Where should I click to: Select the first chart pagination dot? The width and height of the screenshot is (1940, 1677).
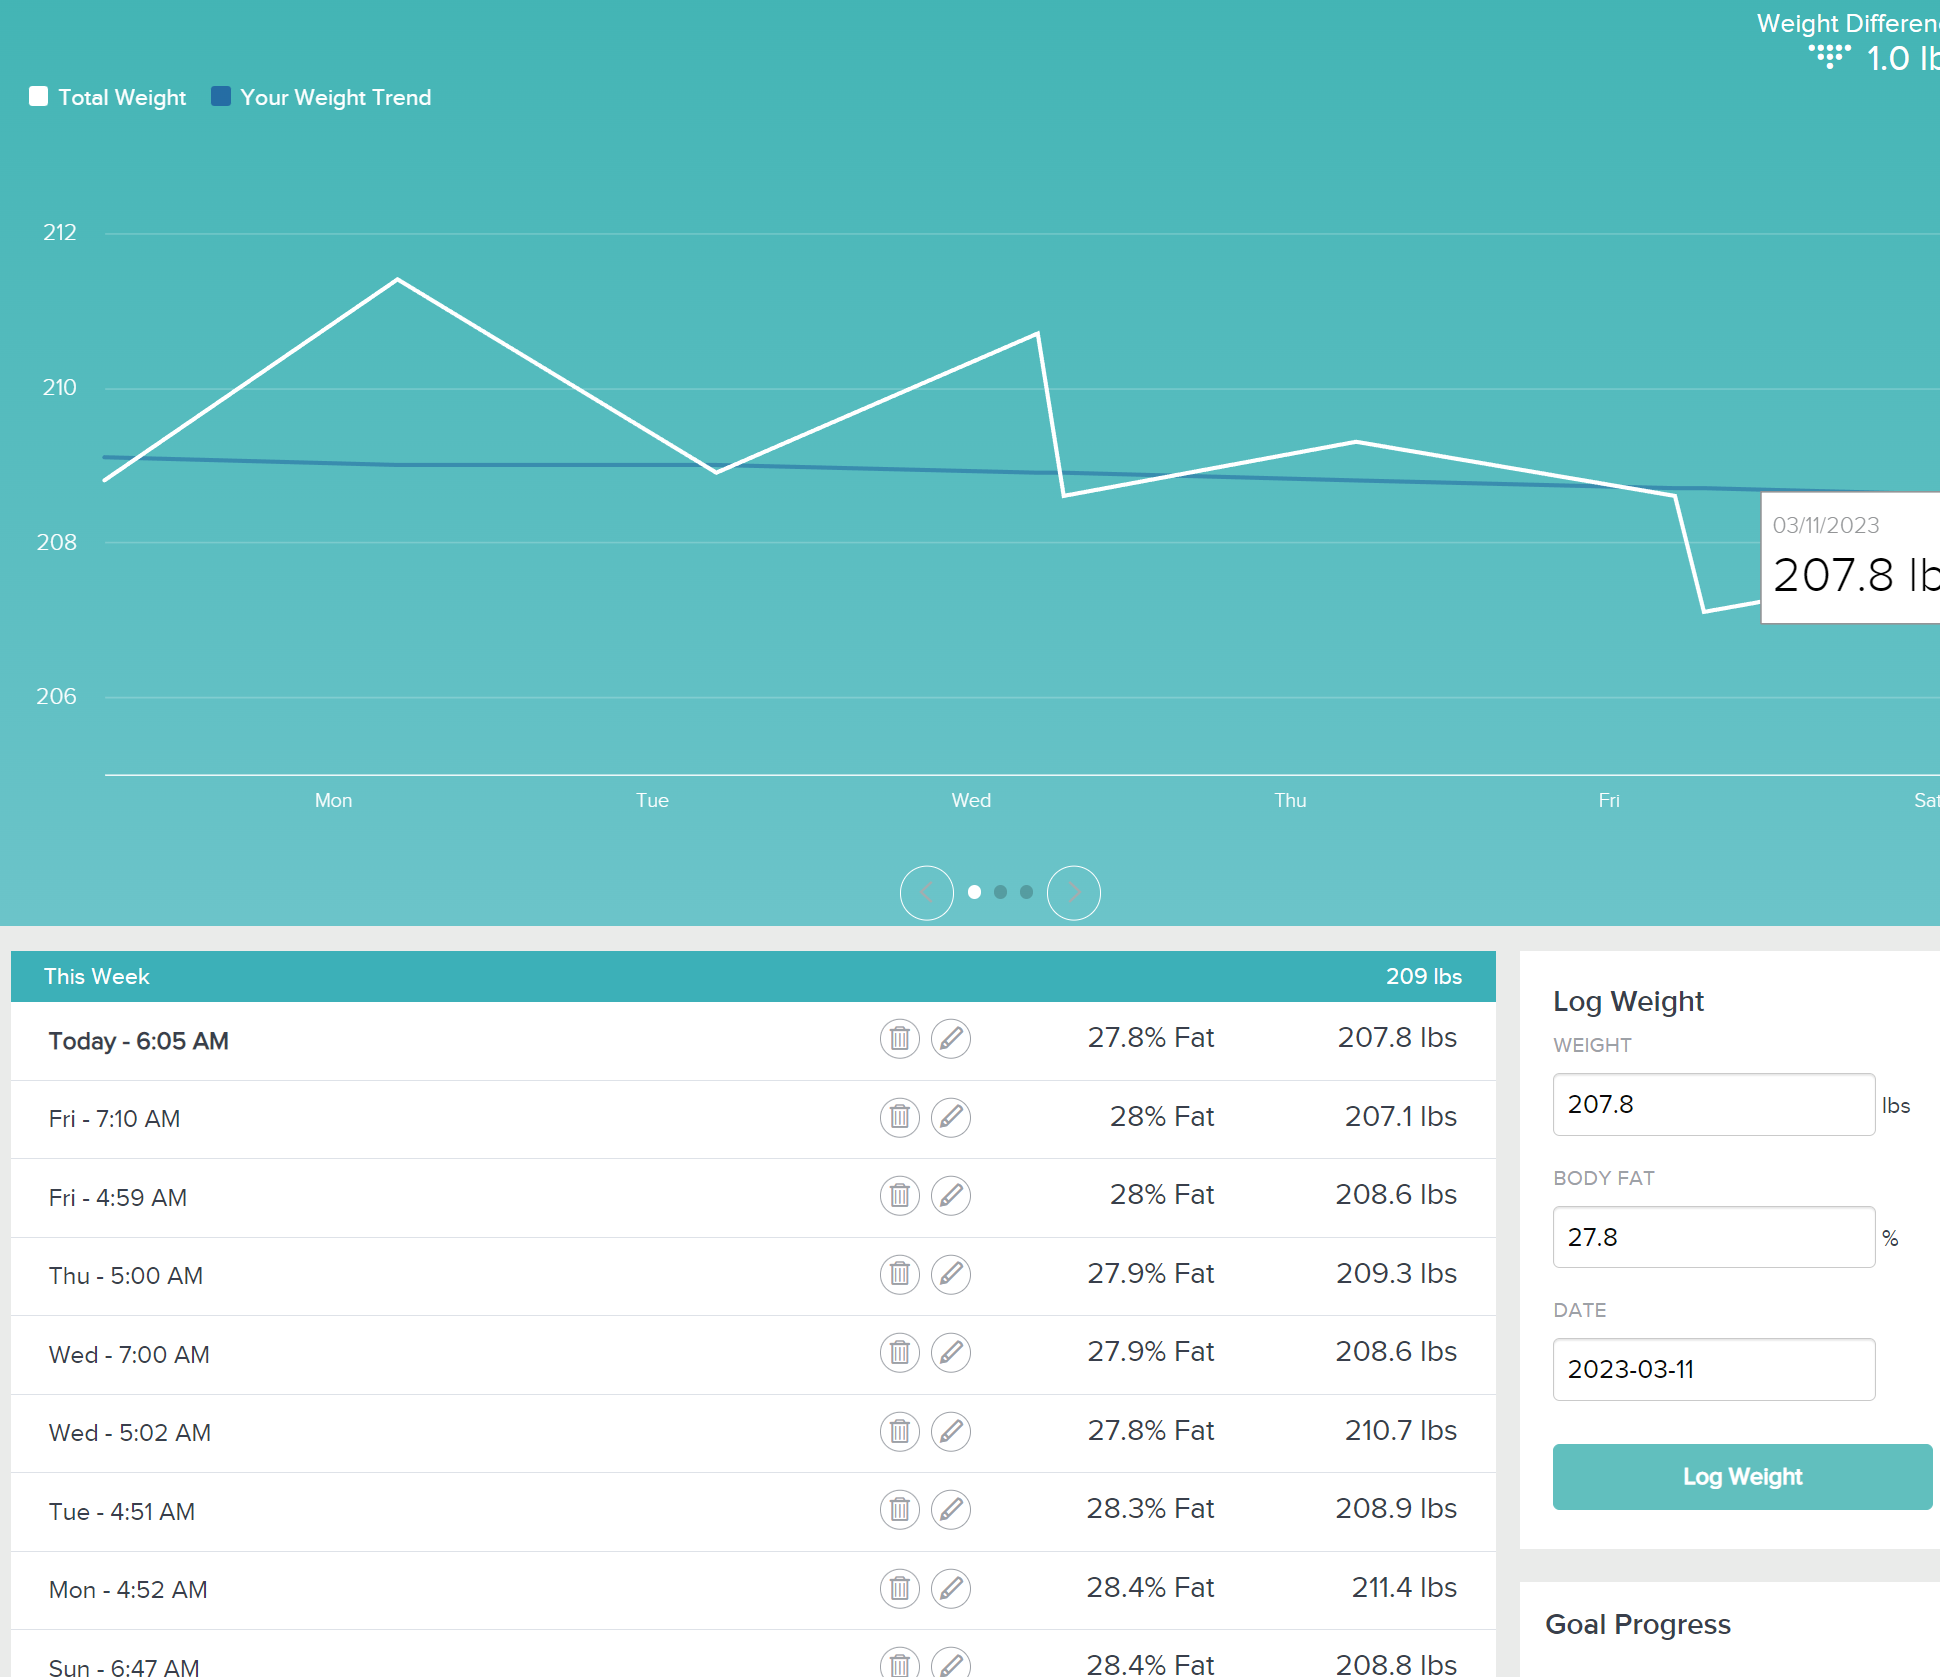point(974,892)
